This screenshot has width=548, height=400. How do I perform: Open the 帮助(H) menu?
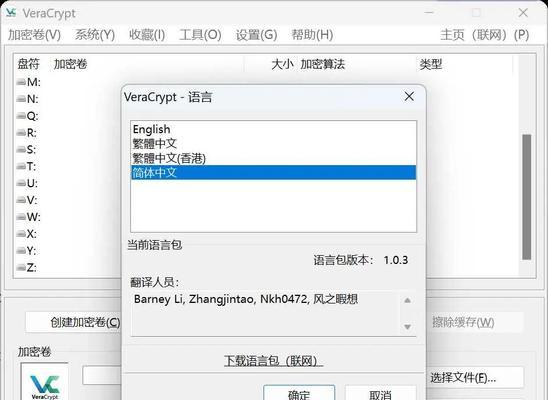(x=312, y=35)
